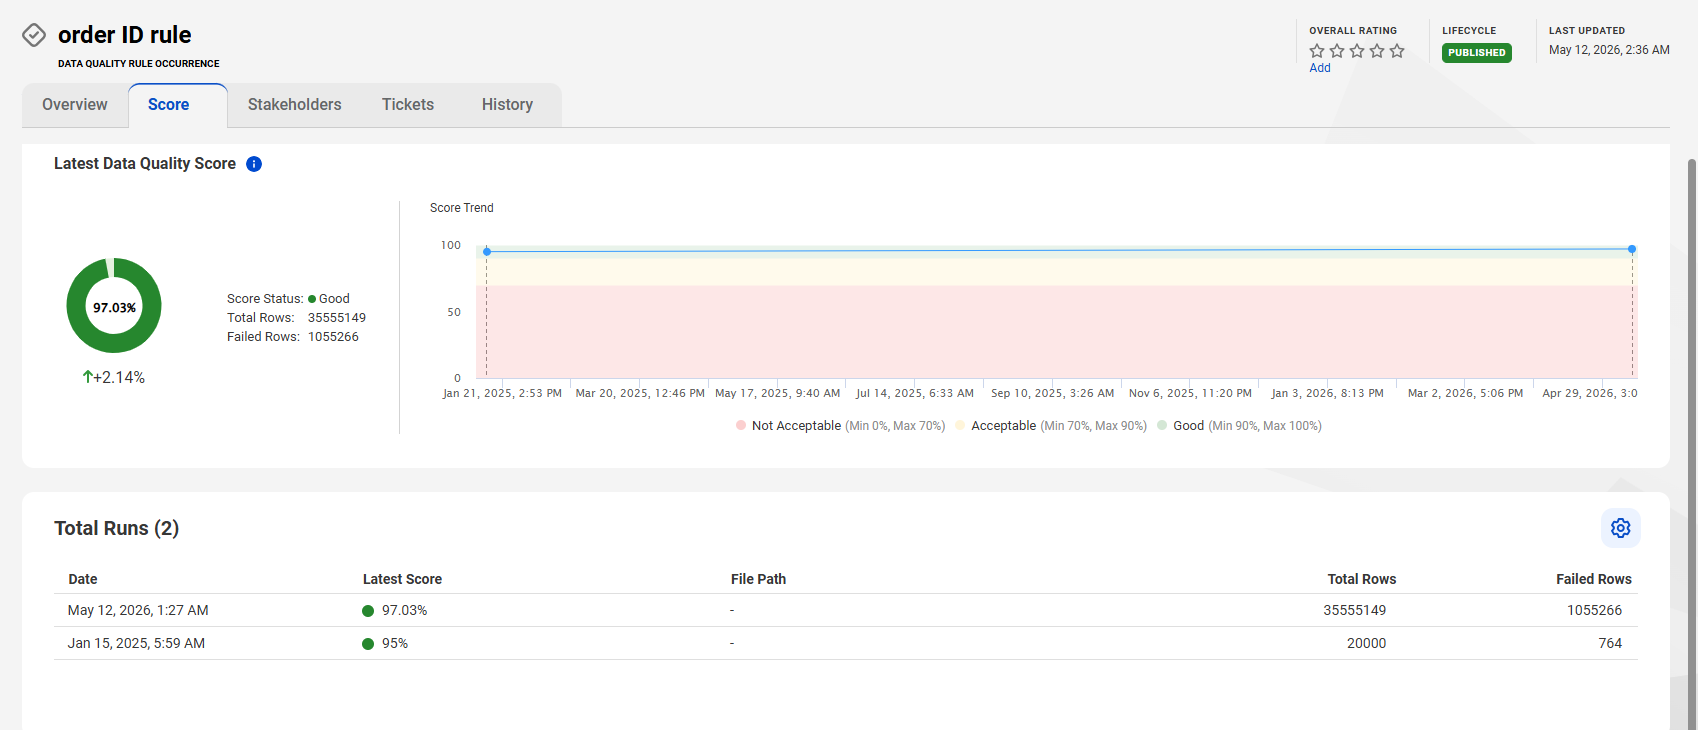Click the 20000 total rows cell
The height and width of the screenshot is (730, 1698).
[x=1366, y=643]
